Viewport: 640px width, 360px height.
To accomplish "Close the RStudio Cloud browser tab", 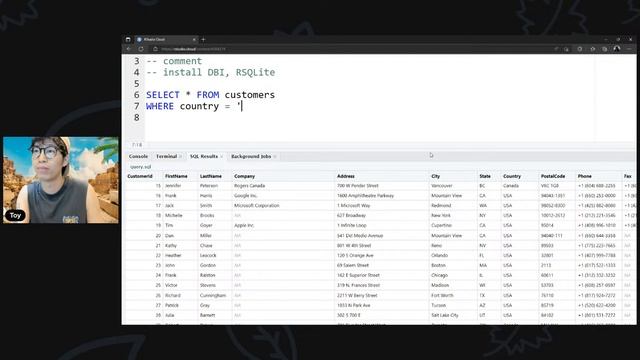I will pyautogui.click(x=194, y=40).
